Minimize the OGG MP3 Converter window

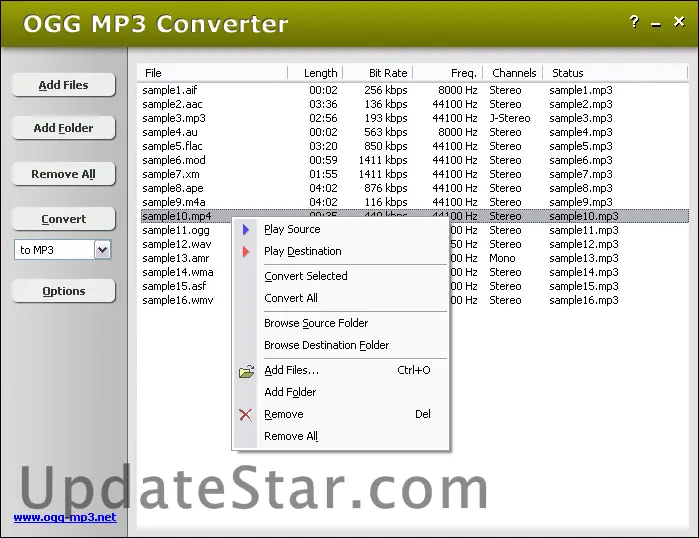[656, 25]
